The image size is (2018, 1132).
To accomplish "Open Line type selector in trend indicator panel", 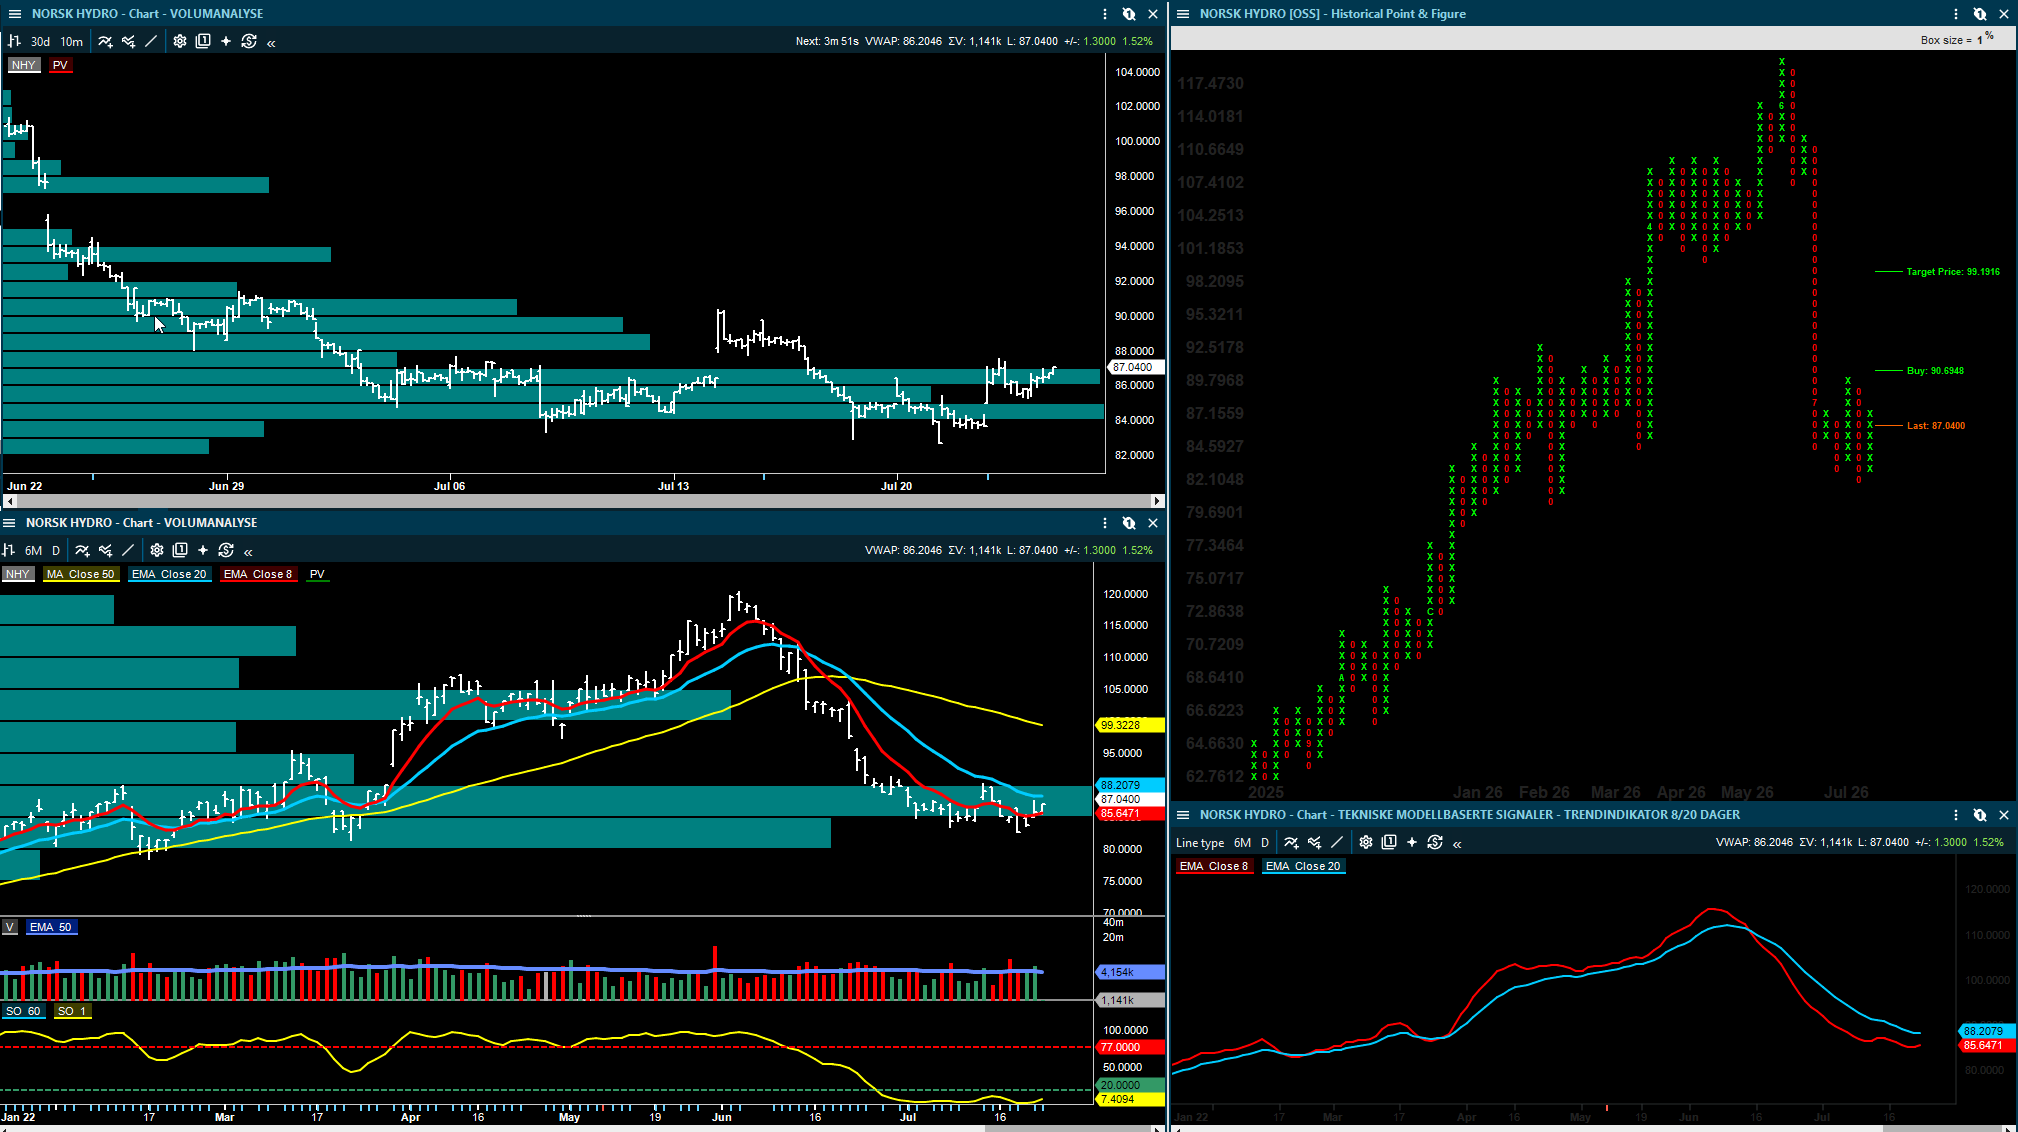I will [x=1200, y=842].
